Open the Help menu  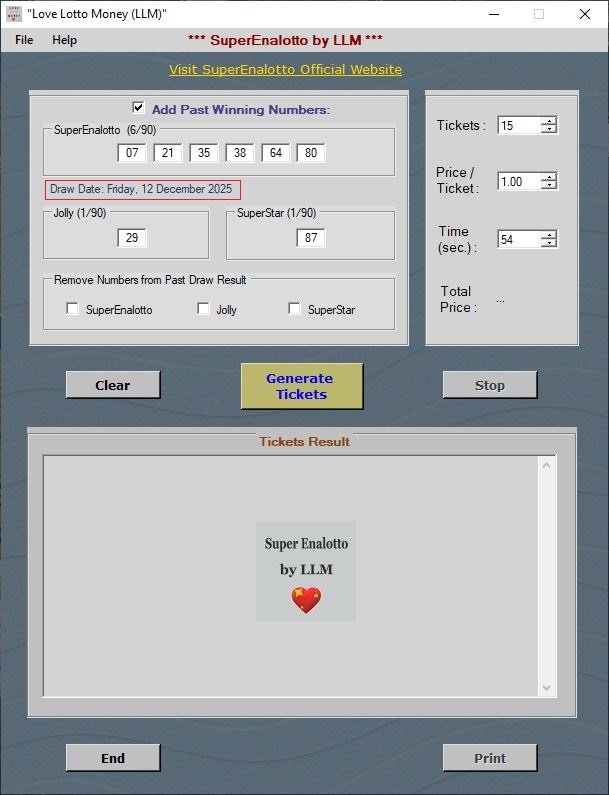point(64,40)
